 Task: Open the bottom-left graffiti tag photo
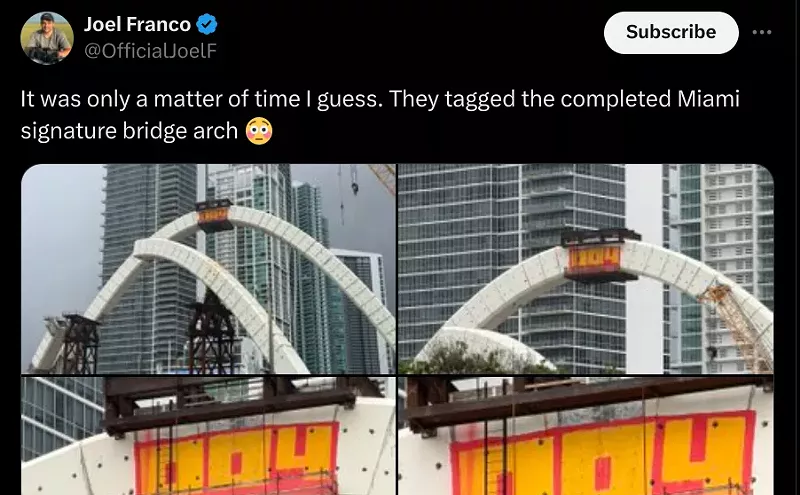(209, 436)
